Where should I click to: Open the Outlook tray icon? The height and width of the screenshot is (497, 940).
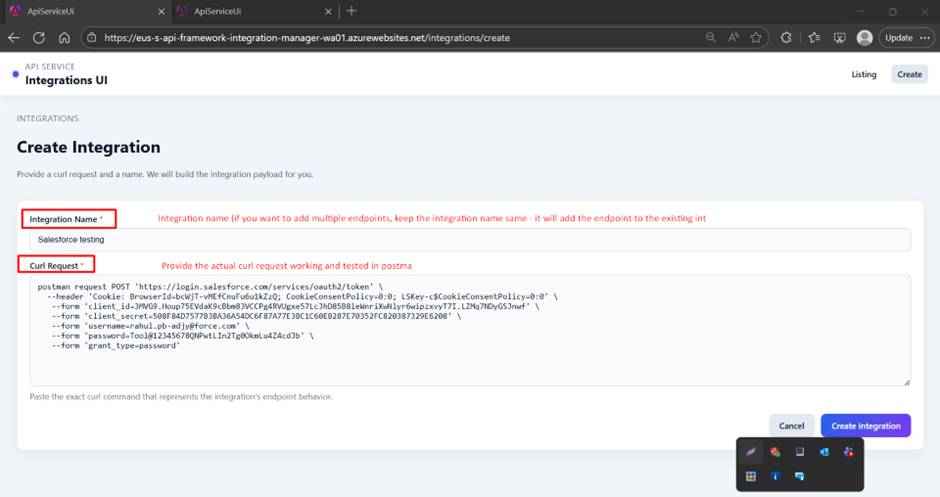tap(824, 452)
